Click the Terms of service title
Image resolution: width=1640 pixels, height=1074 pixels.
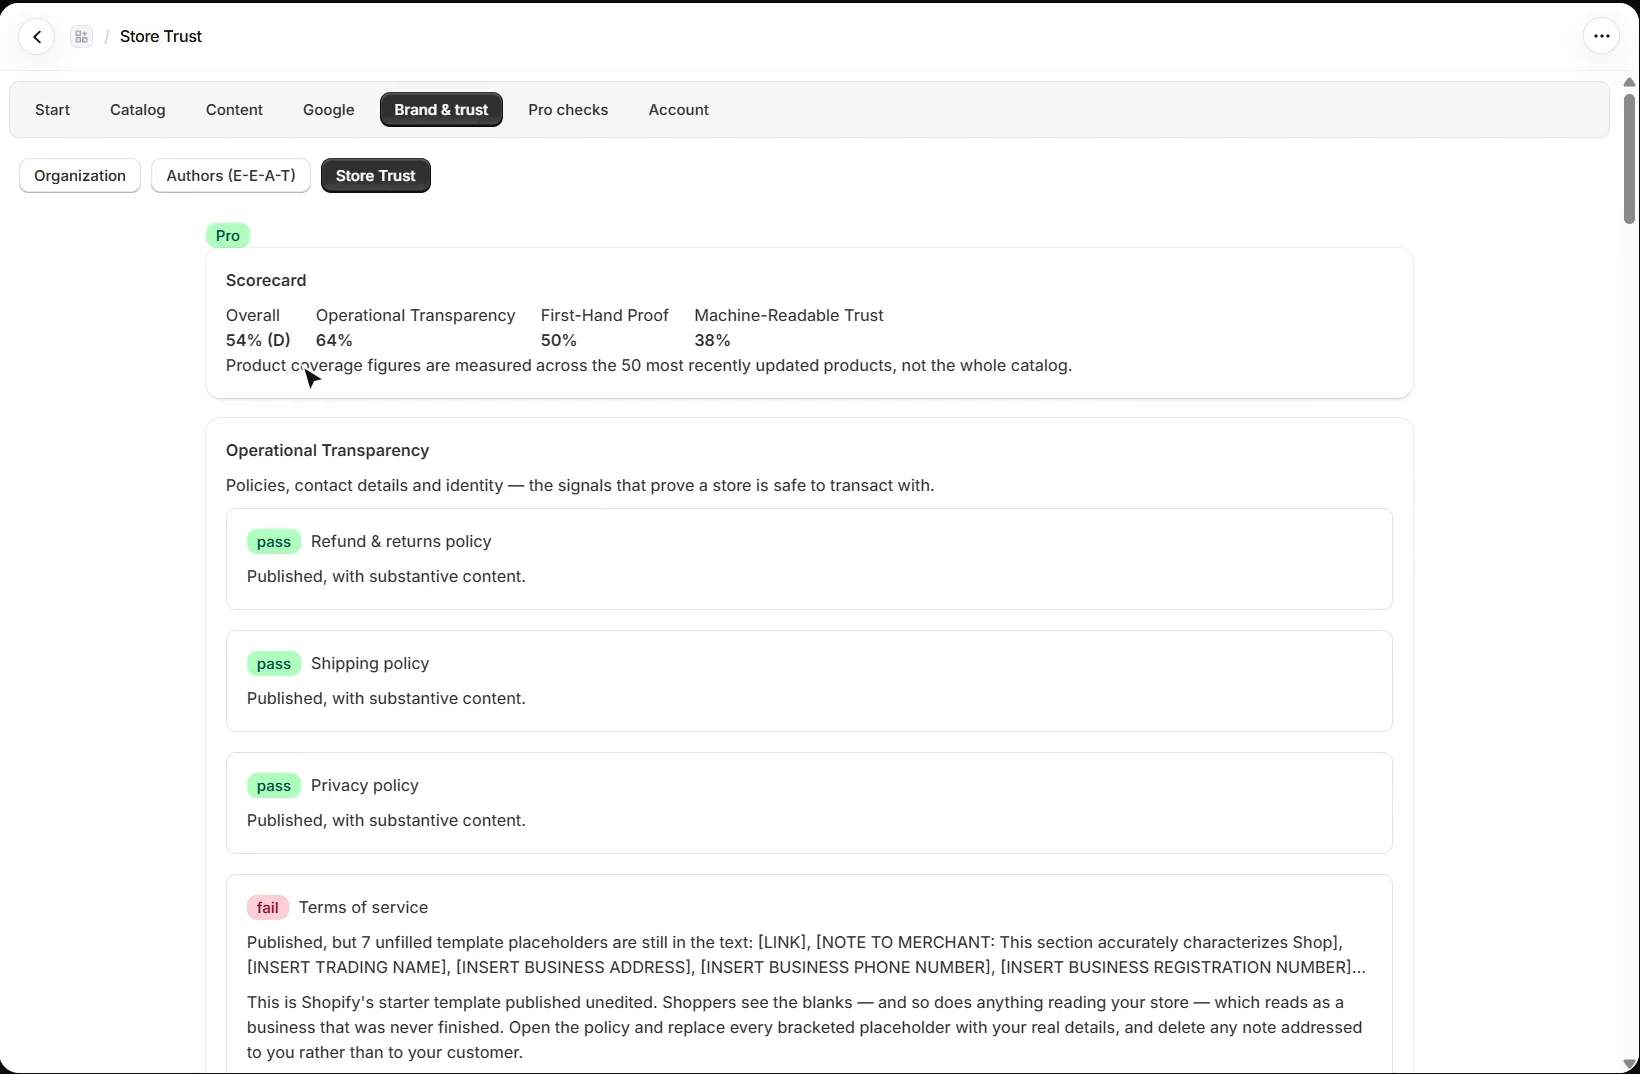point(363,908)
